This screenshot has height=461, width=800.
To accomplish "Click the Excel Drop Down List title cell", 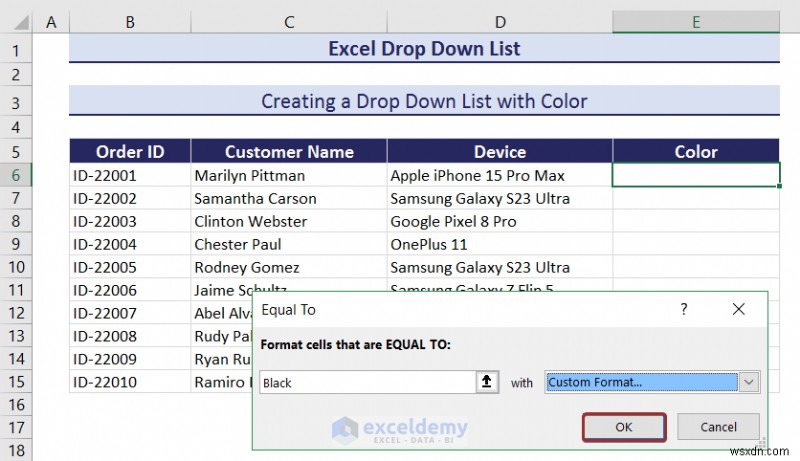I will click(424, 48).
